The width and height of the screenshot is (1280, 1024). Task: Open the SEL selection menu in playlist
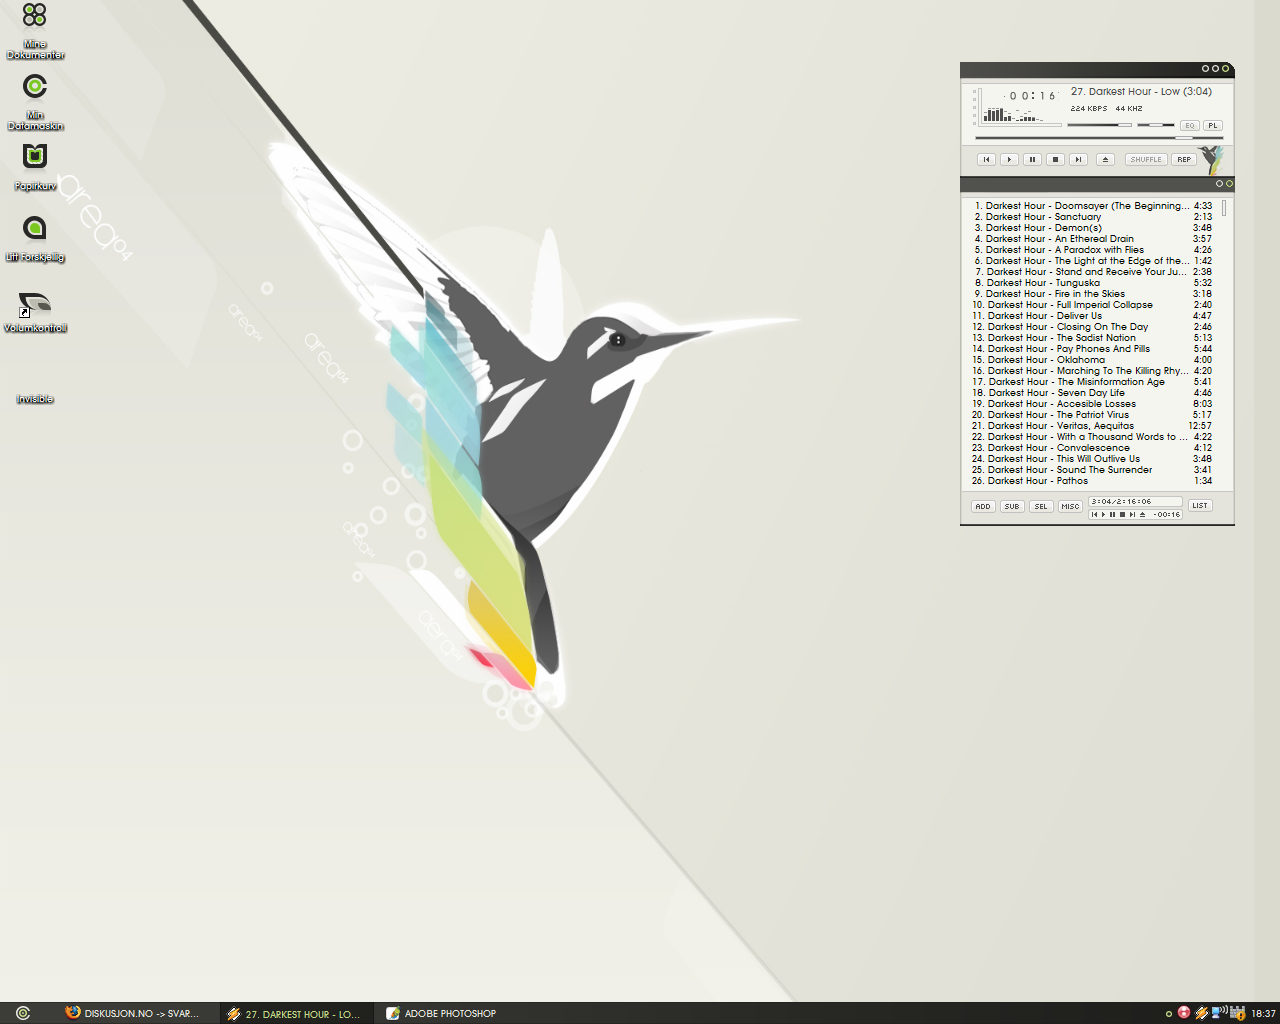click(1041, 506)
